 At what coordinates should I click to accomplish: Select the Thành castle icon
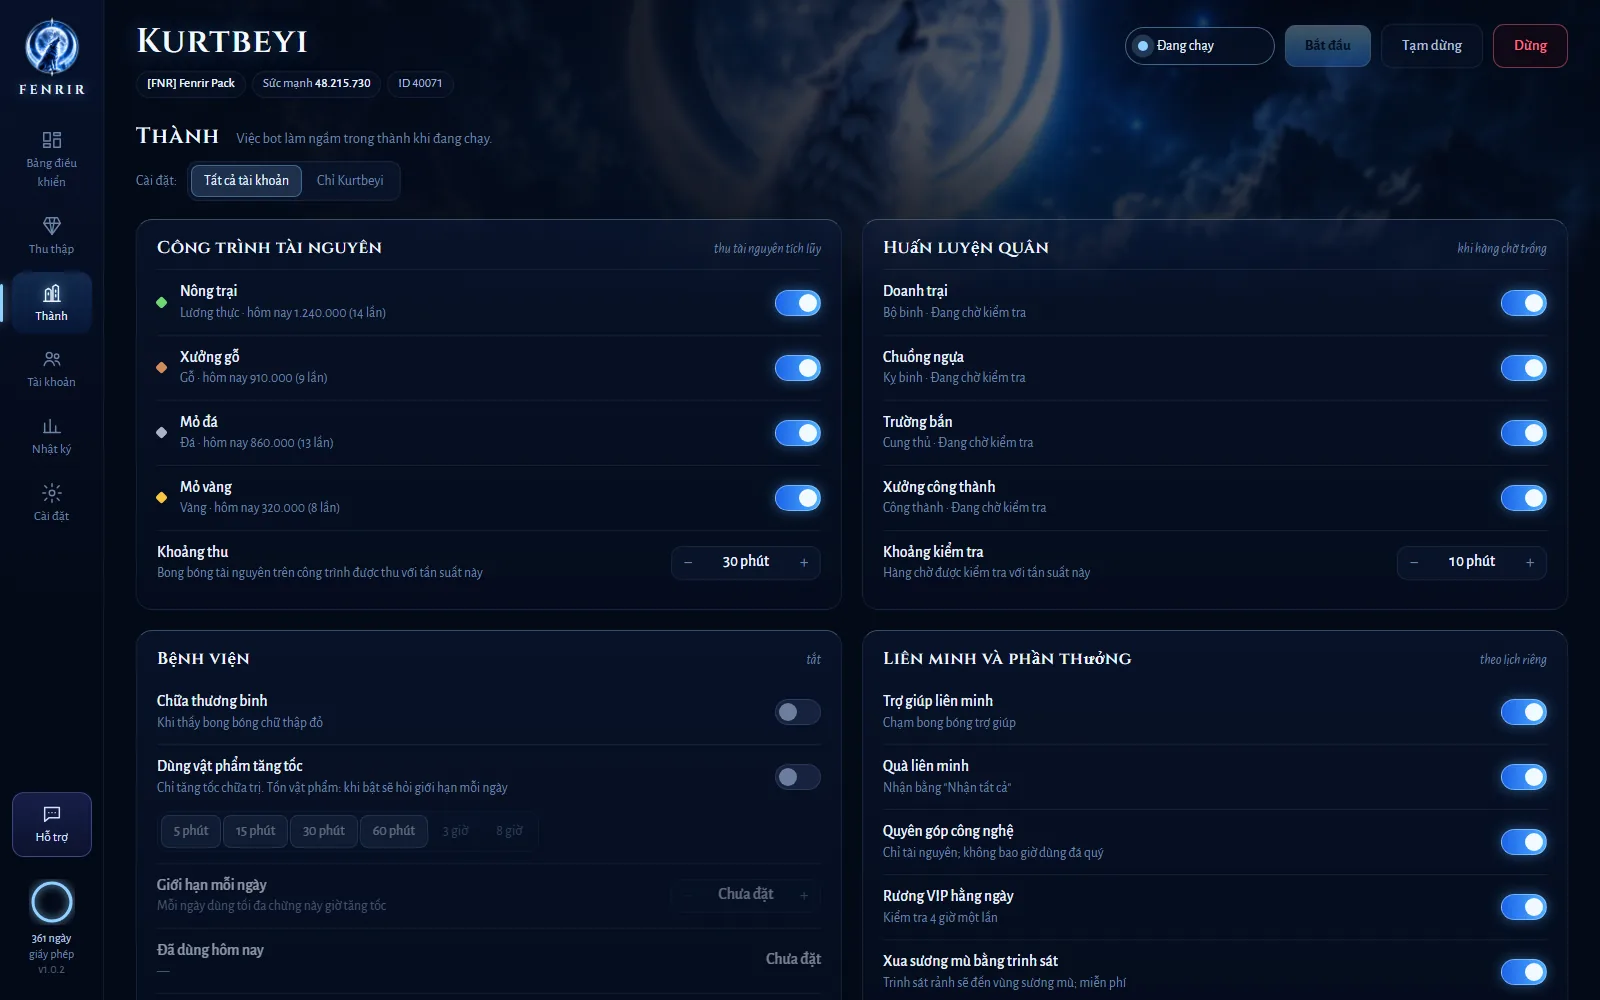tap(52, 293)
